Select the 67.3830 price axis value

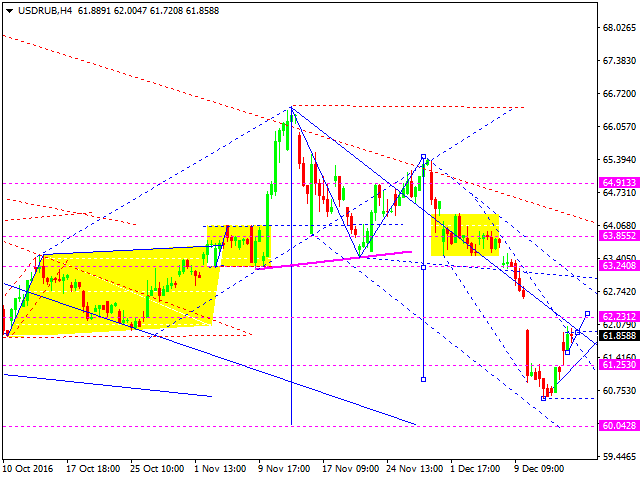(x=619, y=61)
